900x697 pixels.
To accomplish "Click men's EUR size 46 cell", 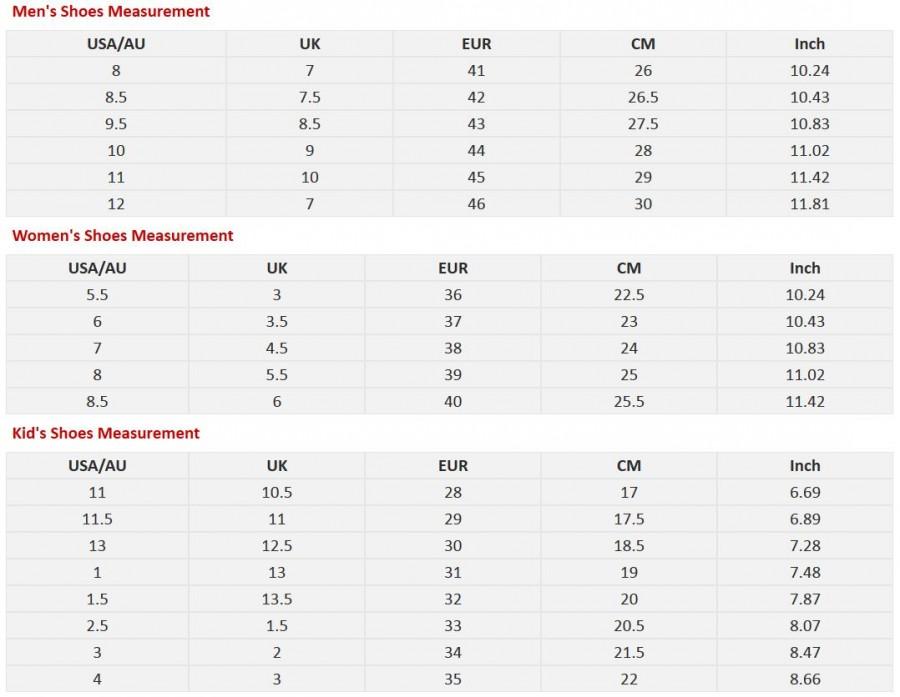I will tap(476, 204).
